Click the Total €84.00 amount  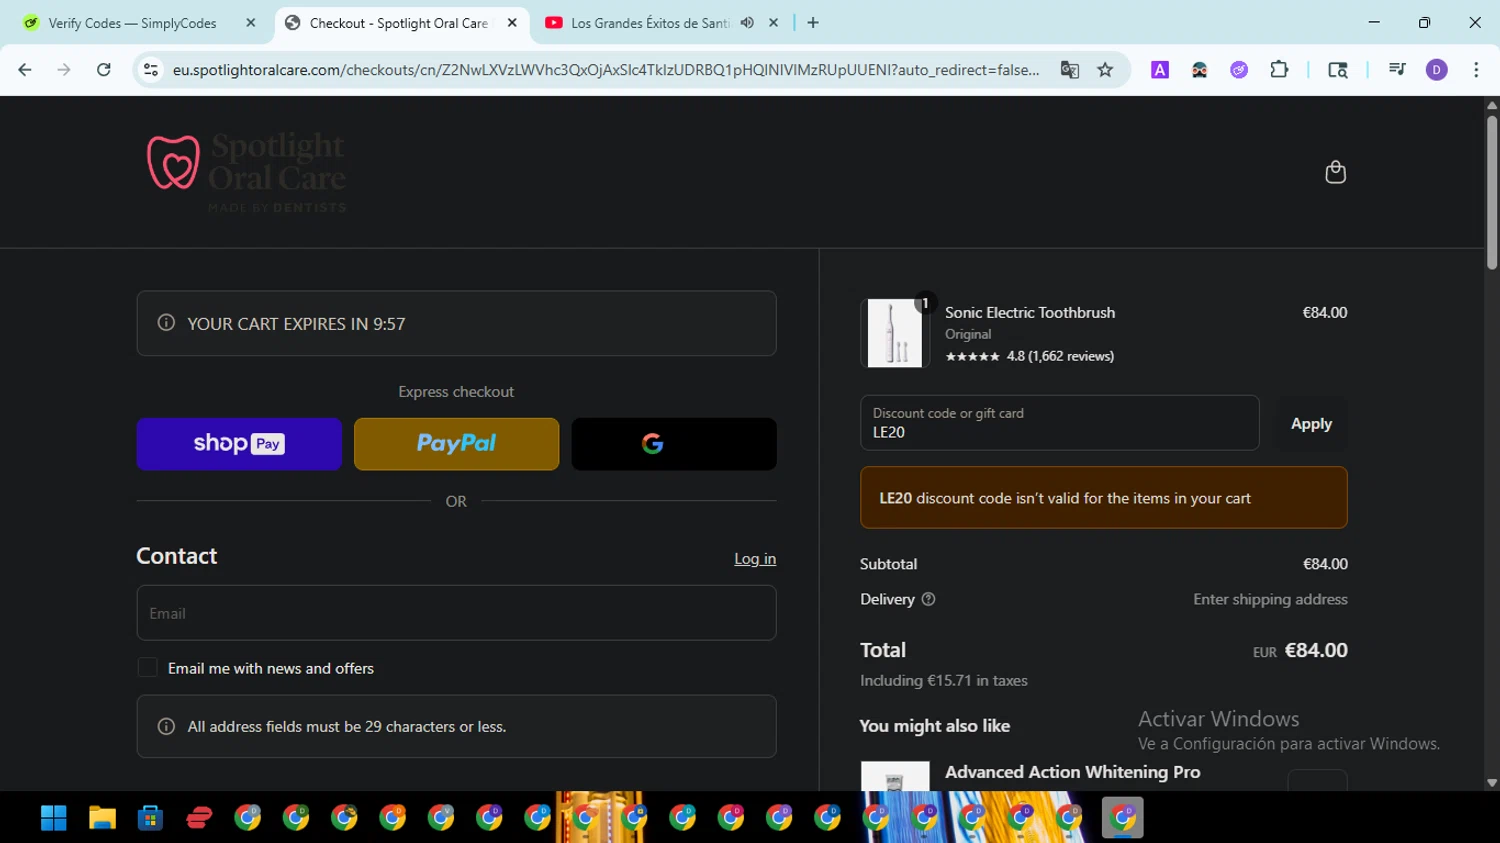(x=1316, y=650)
